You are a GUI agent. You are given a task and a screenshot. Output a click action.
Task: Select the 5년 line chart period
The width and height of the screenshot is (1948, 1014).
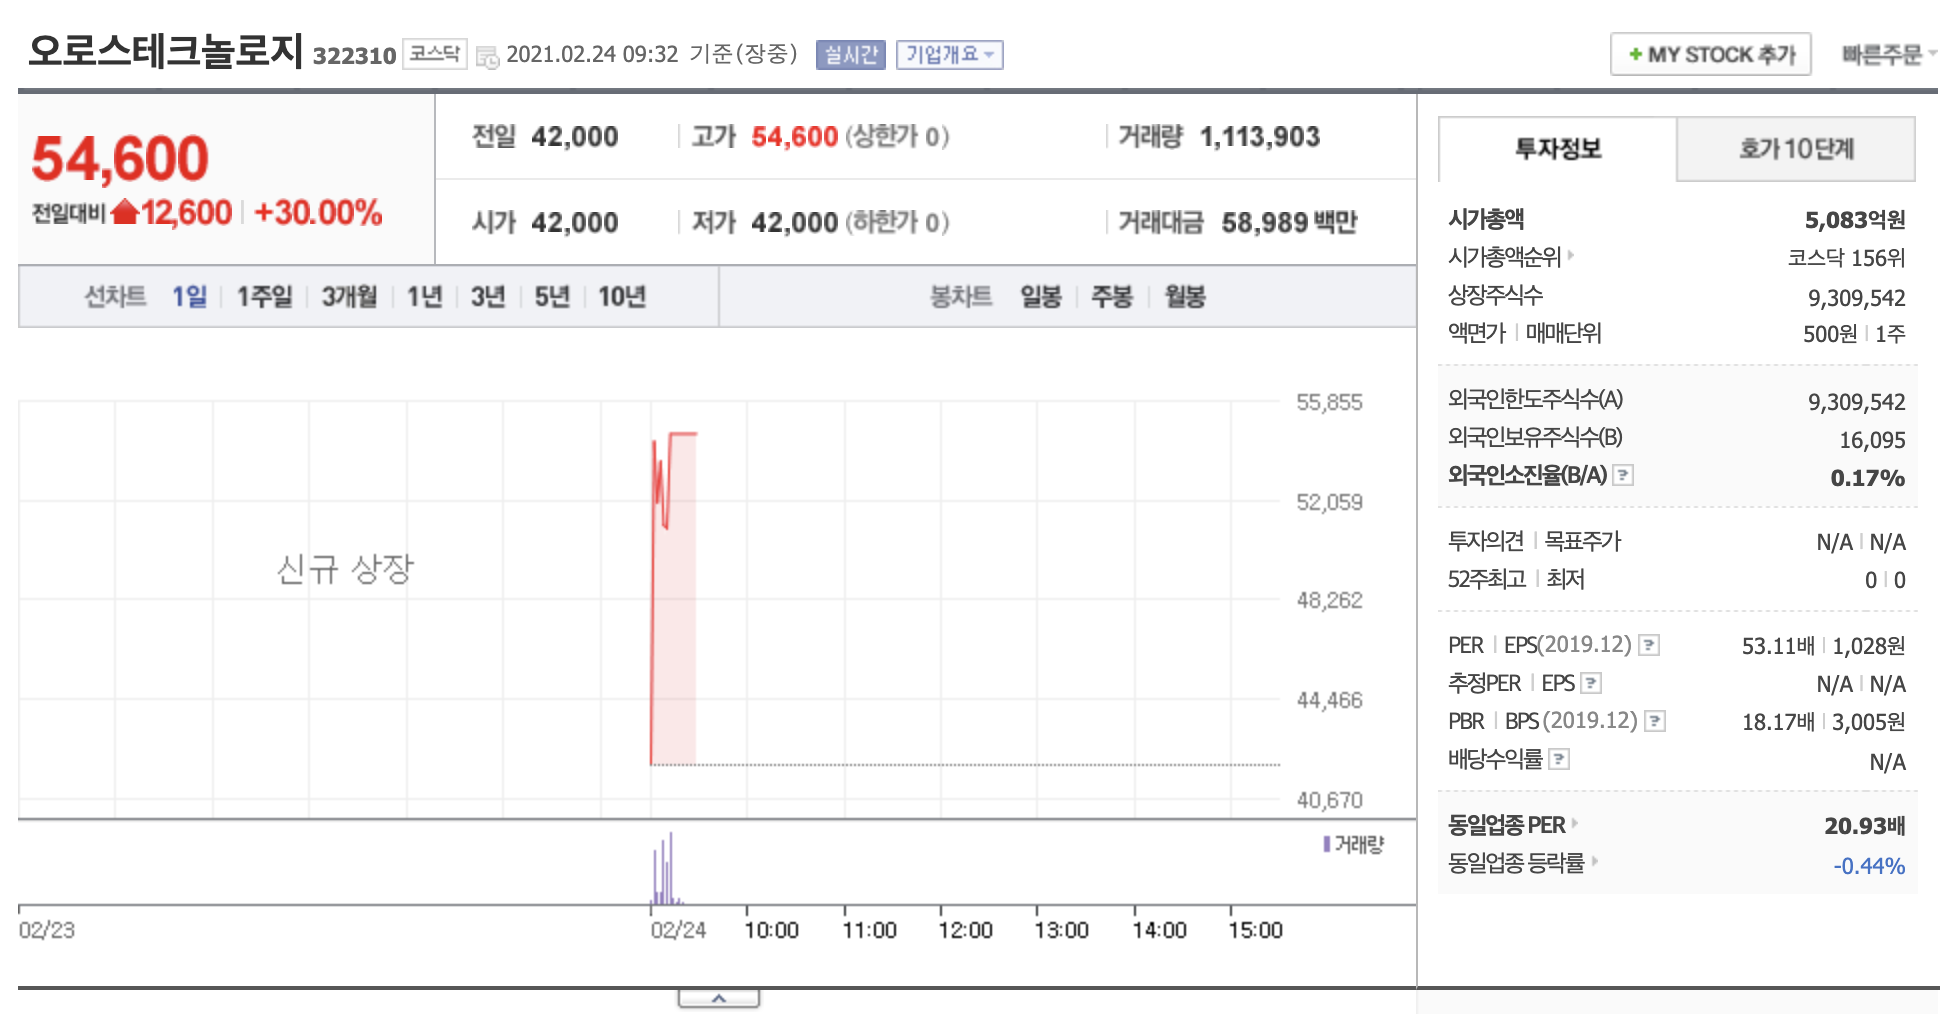(x=552, y=297)
